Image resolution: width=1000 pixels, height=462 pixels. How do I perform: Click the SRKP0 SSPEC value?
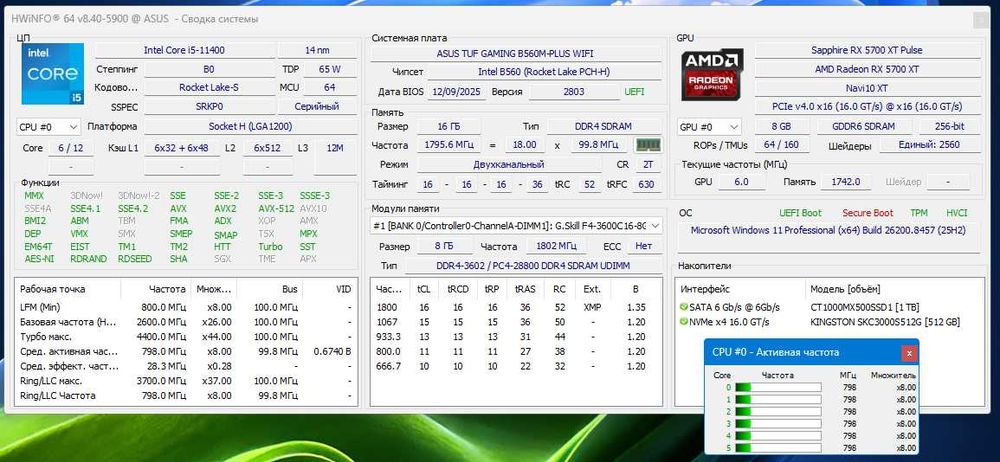[209, 107]
